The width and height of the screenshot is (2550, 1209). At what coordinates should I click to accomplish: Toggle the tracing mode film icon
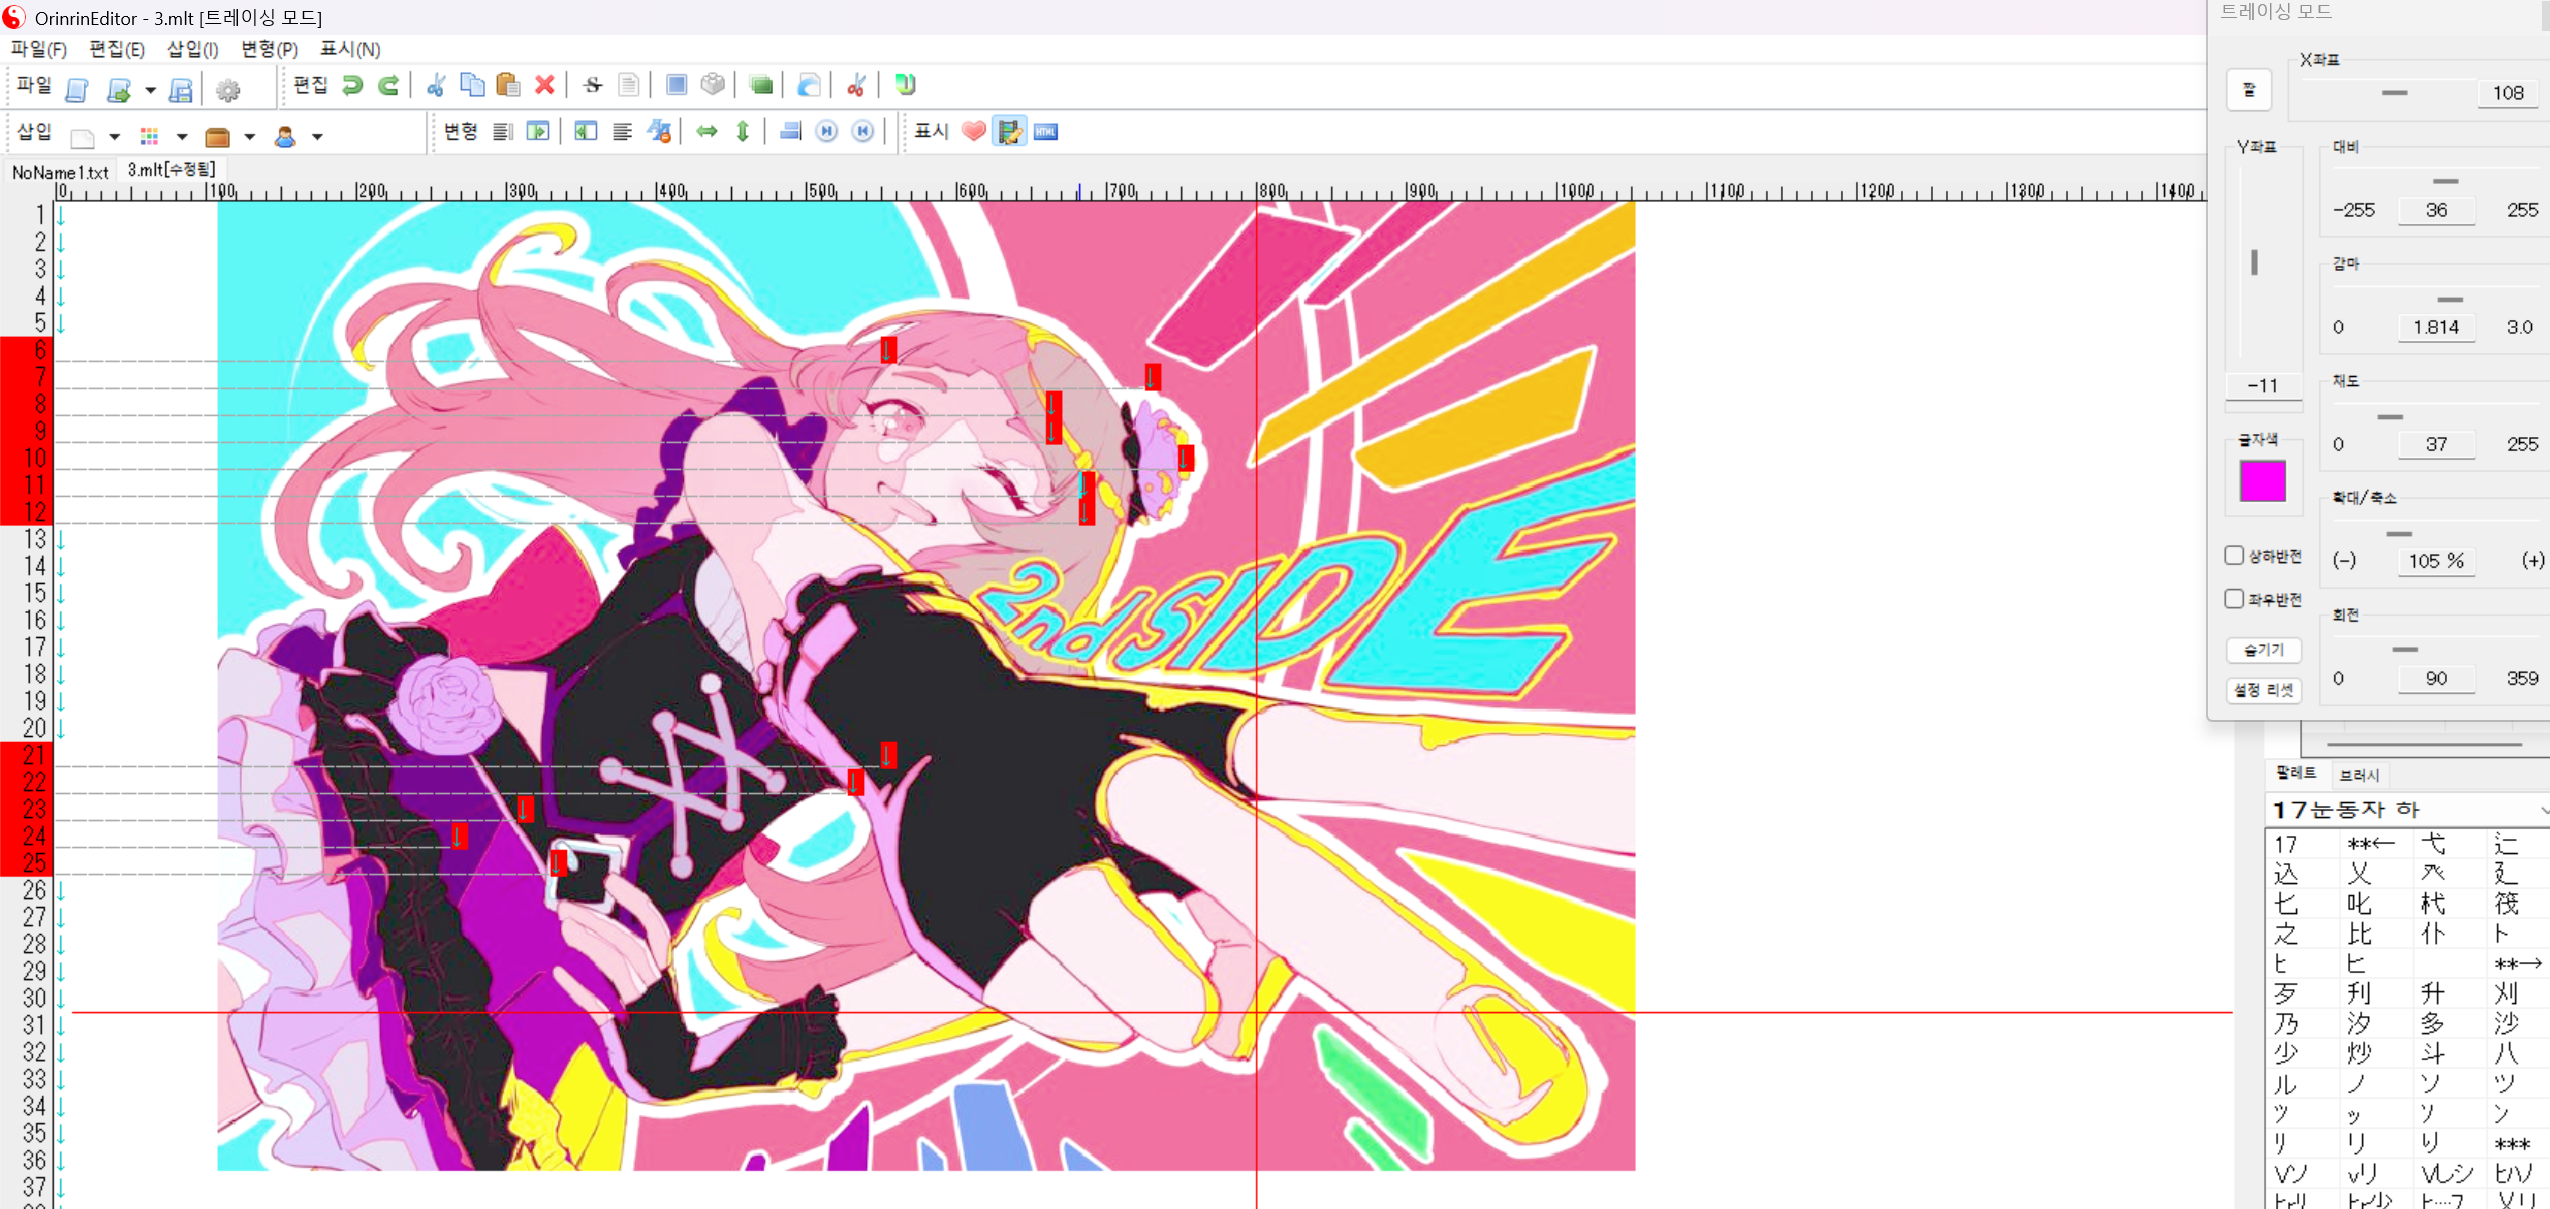[x=1009, y=132]
